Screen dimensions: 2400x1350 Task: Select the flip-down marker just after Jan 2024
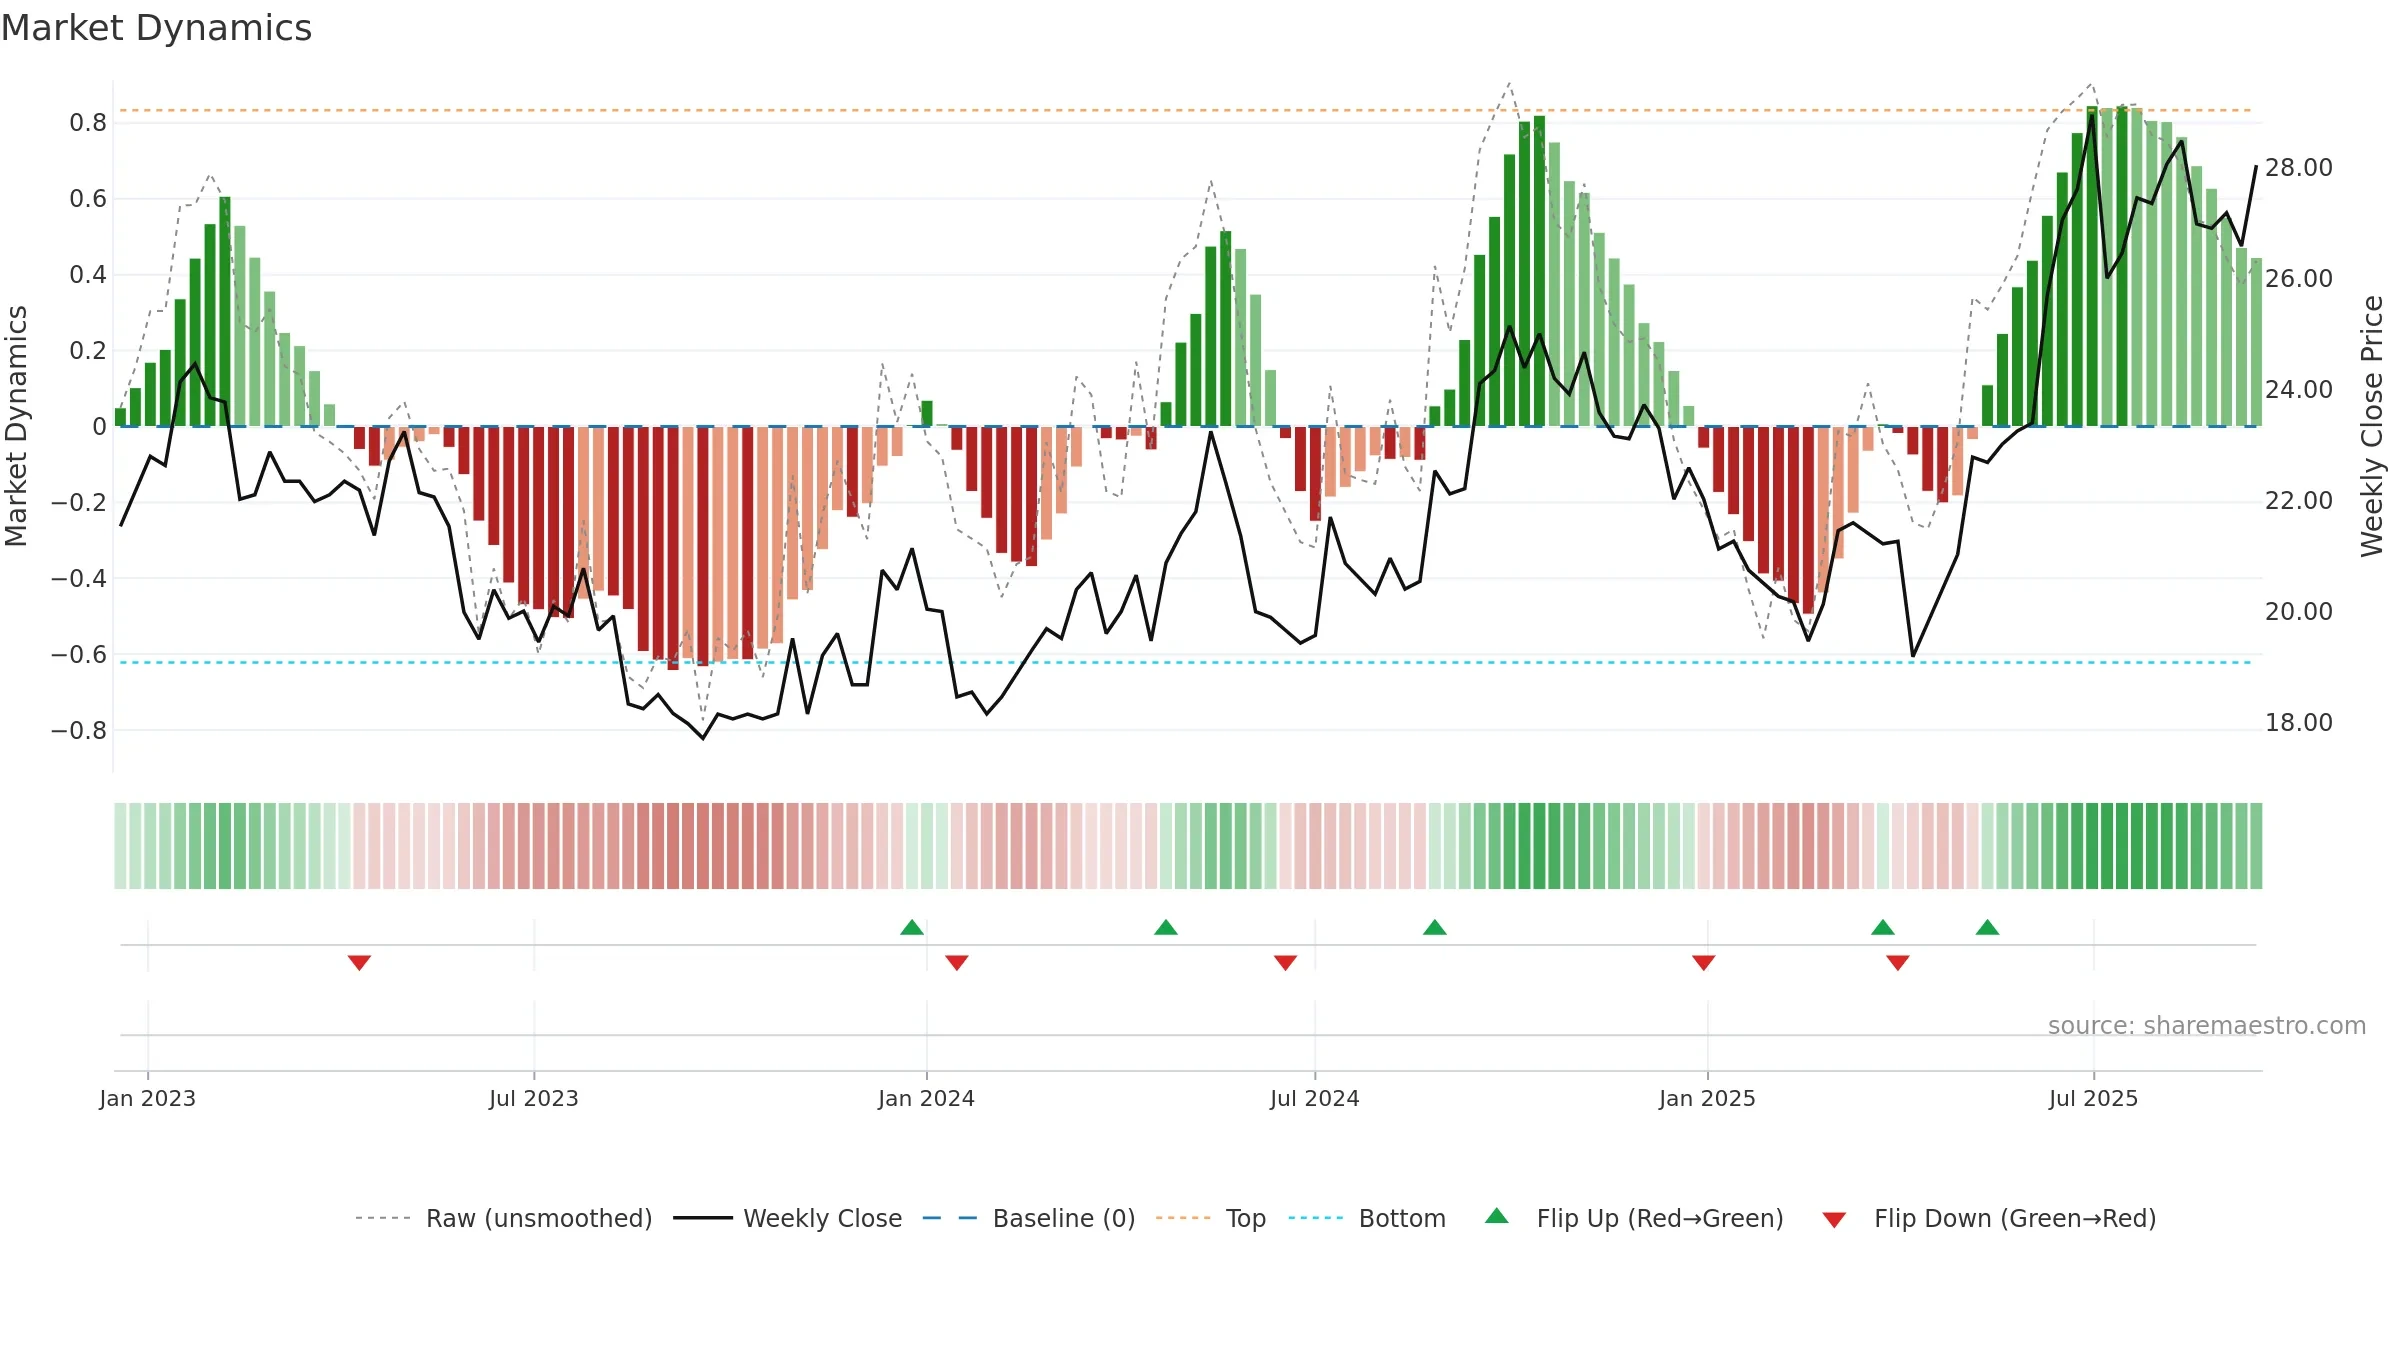pyautogui.click(x=957, y=962)
